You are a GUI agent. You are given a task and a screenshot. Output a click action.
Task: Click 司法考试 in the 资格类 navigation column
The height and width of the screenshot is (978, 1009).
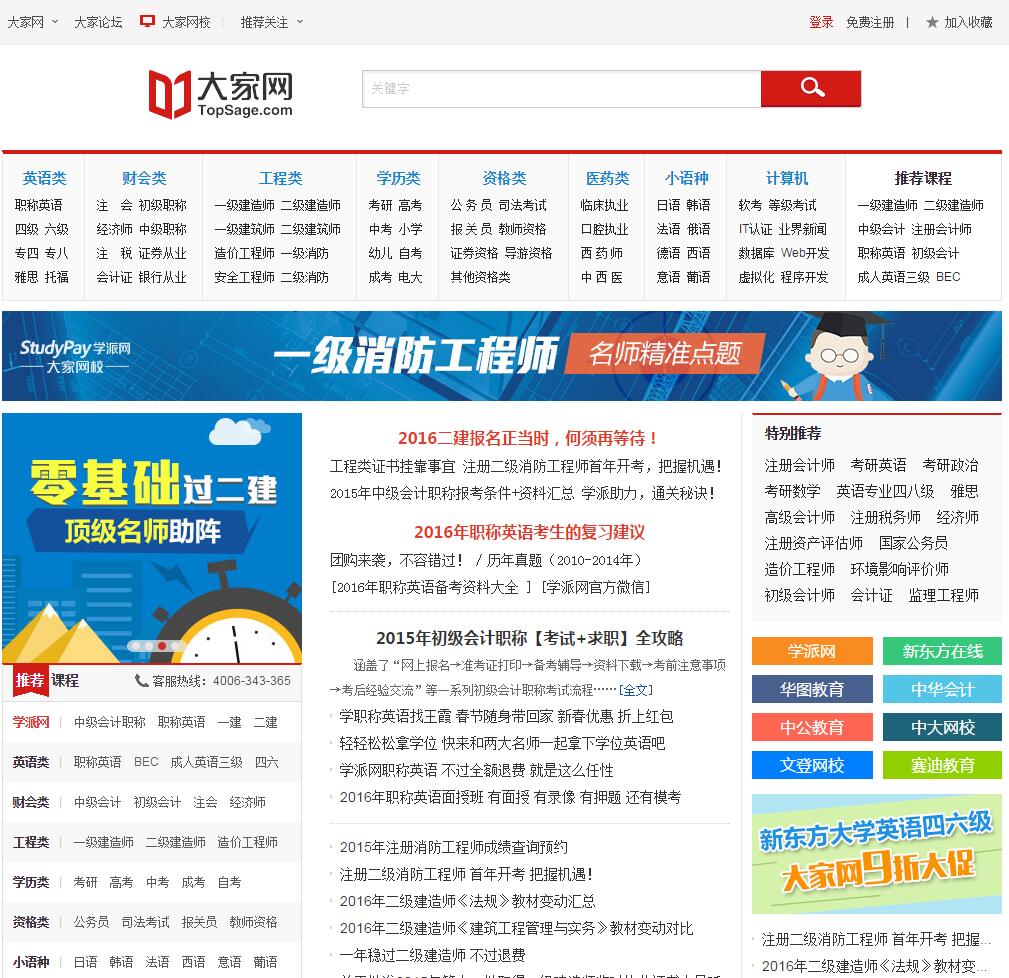click(523, 205)
